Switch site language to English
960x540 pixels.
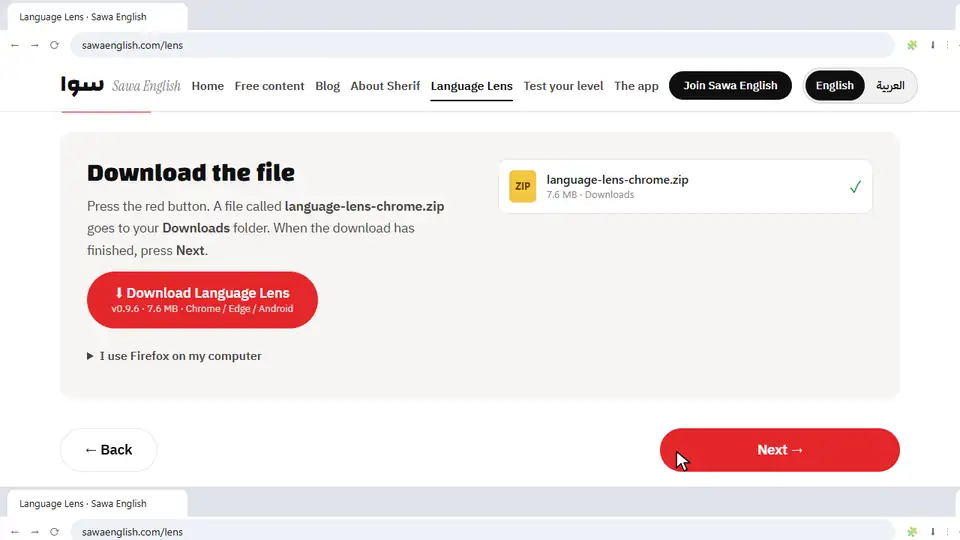coord(834,86)
